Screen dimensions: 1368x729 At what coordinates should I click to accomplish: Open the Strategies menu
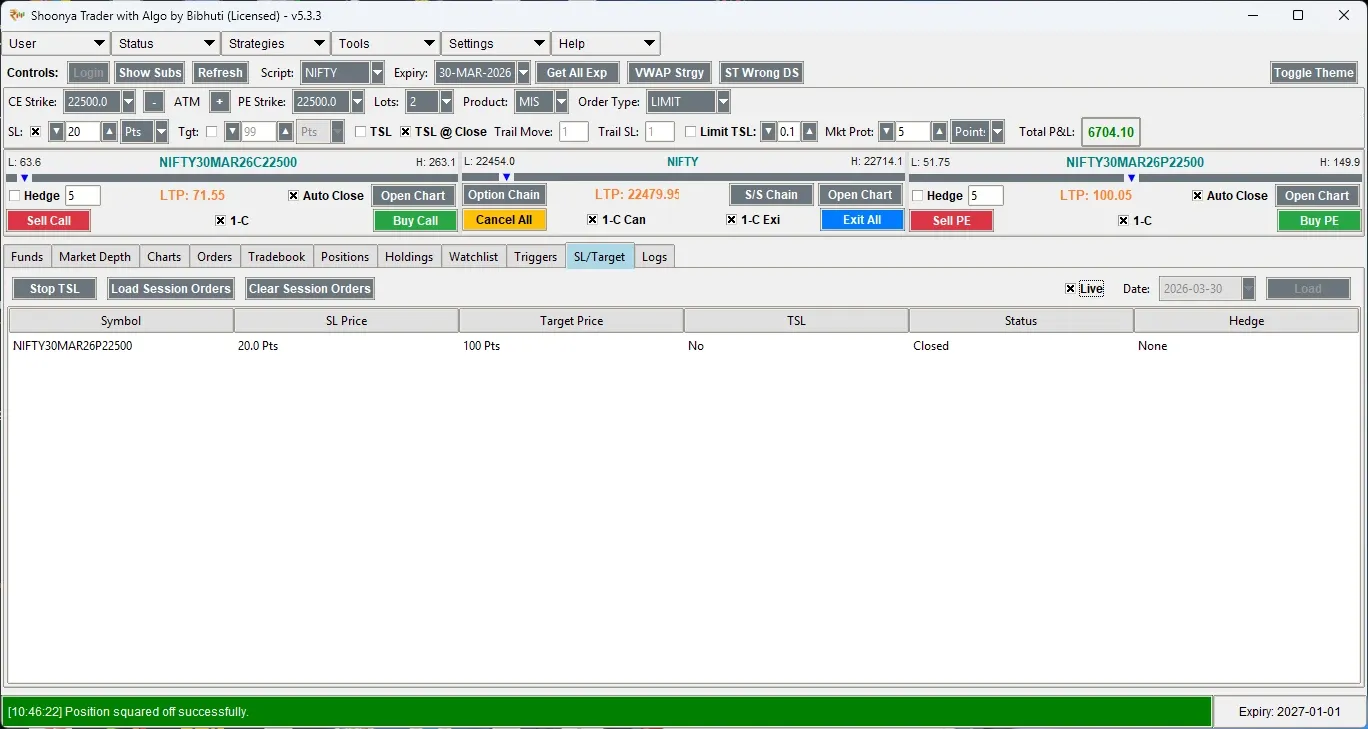pos(276,44)
